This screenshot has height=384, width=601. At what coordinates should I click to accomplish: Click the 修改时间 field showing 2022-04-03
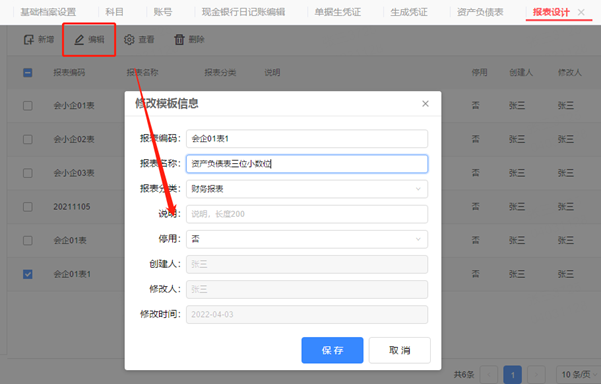[x=307, y=315]
